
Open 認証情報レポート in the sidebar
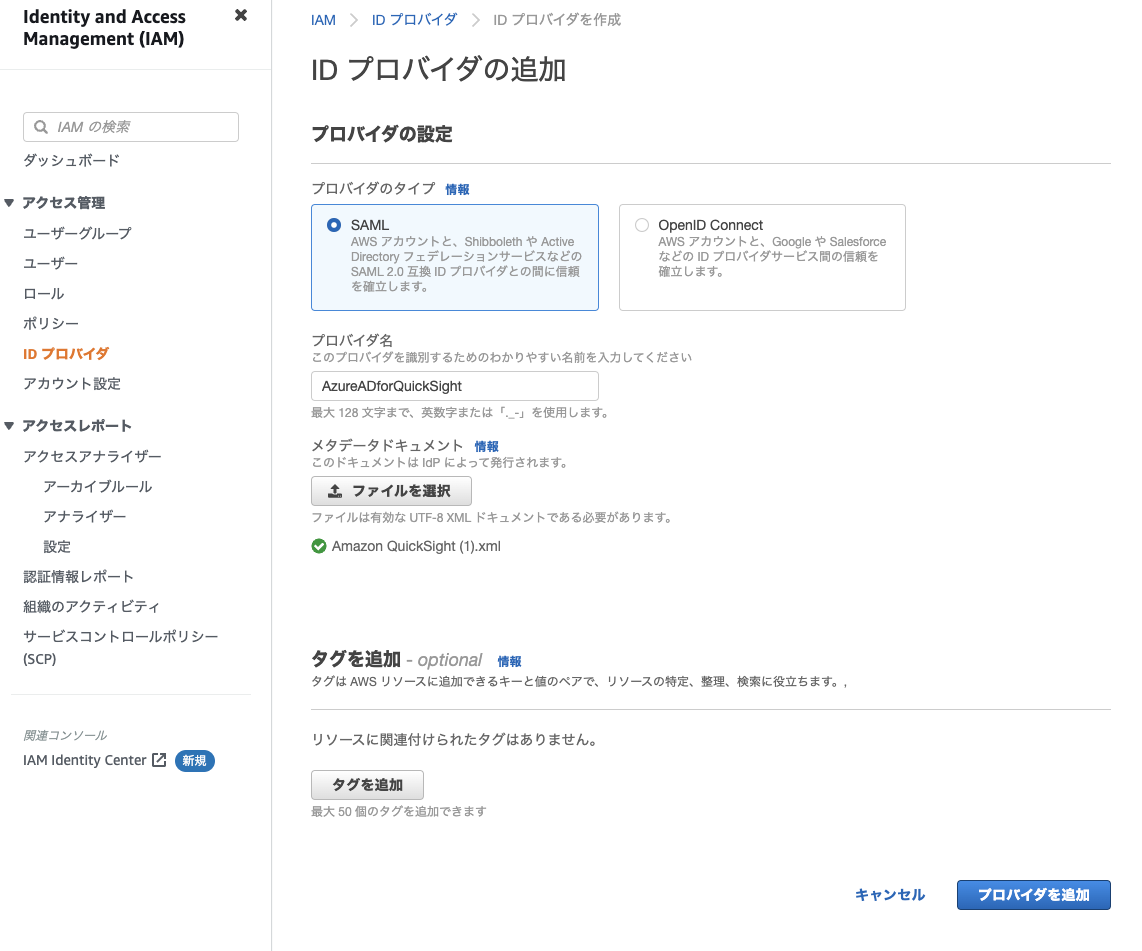point(79,577)
